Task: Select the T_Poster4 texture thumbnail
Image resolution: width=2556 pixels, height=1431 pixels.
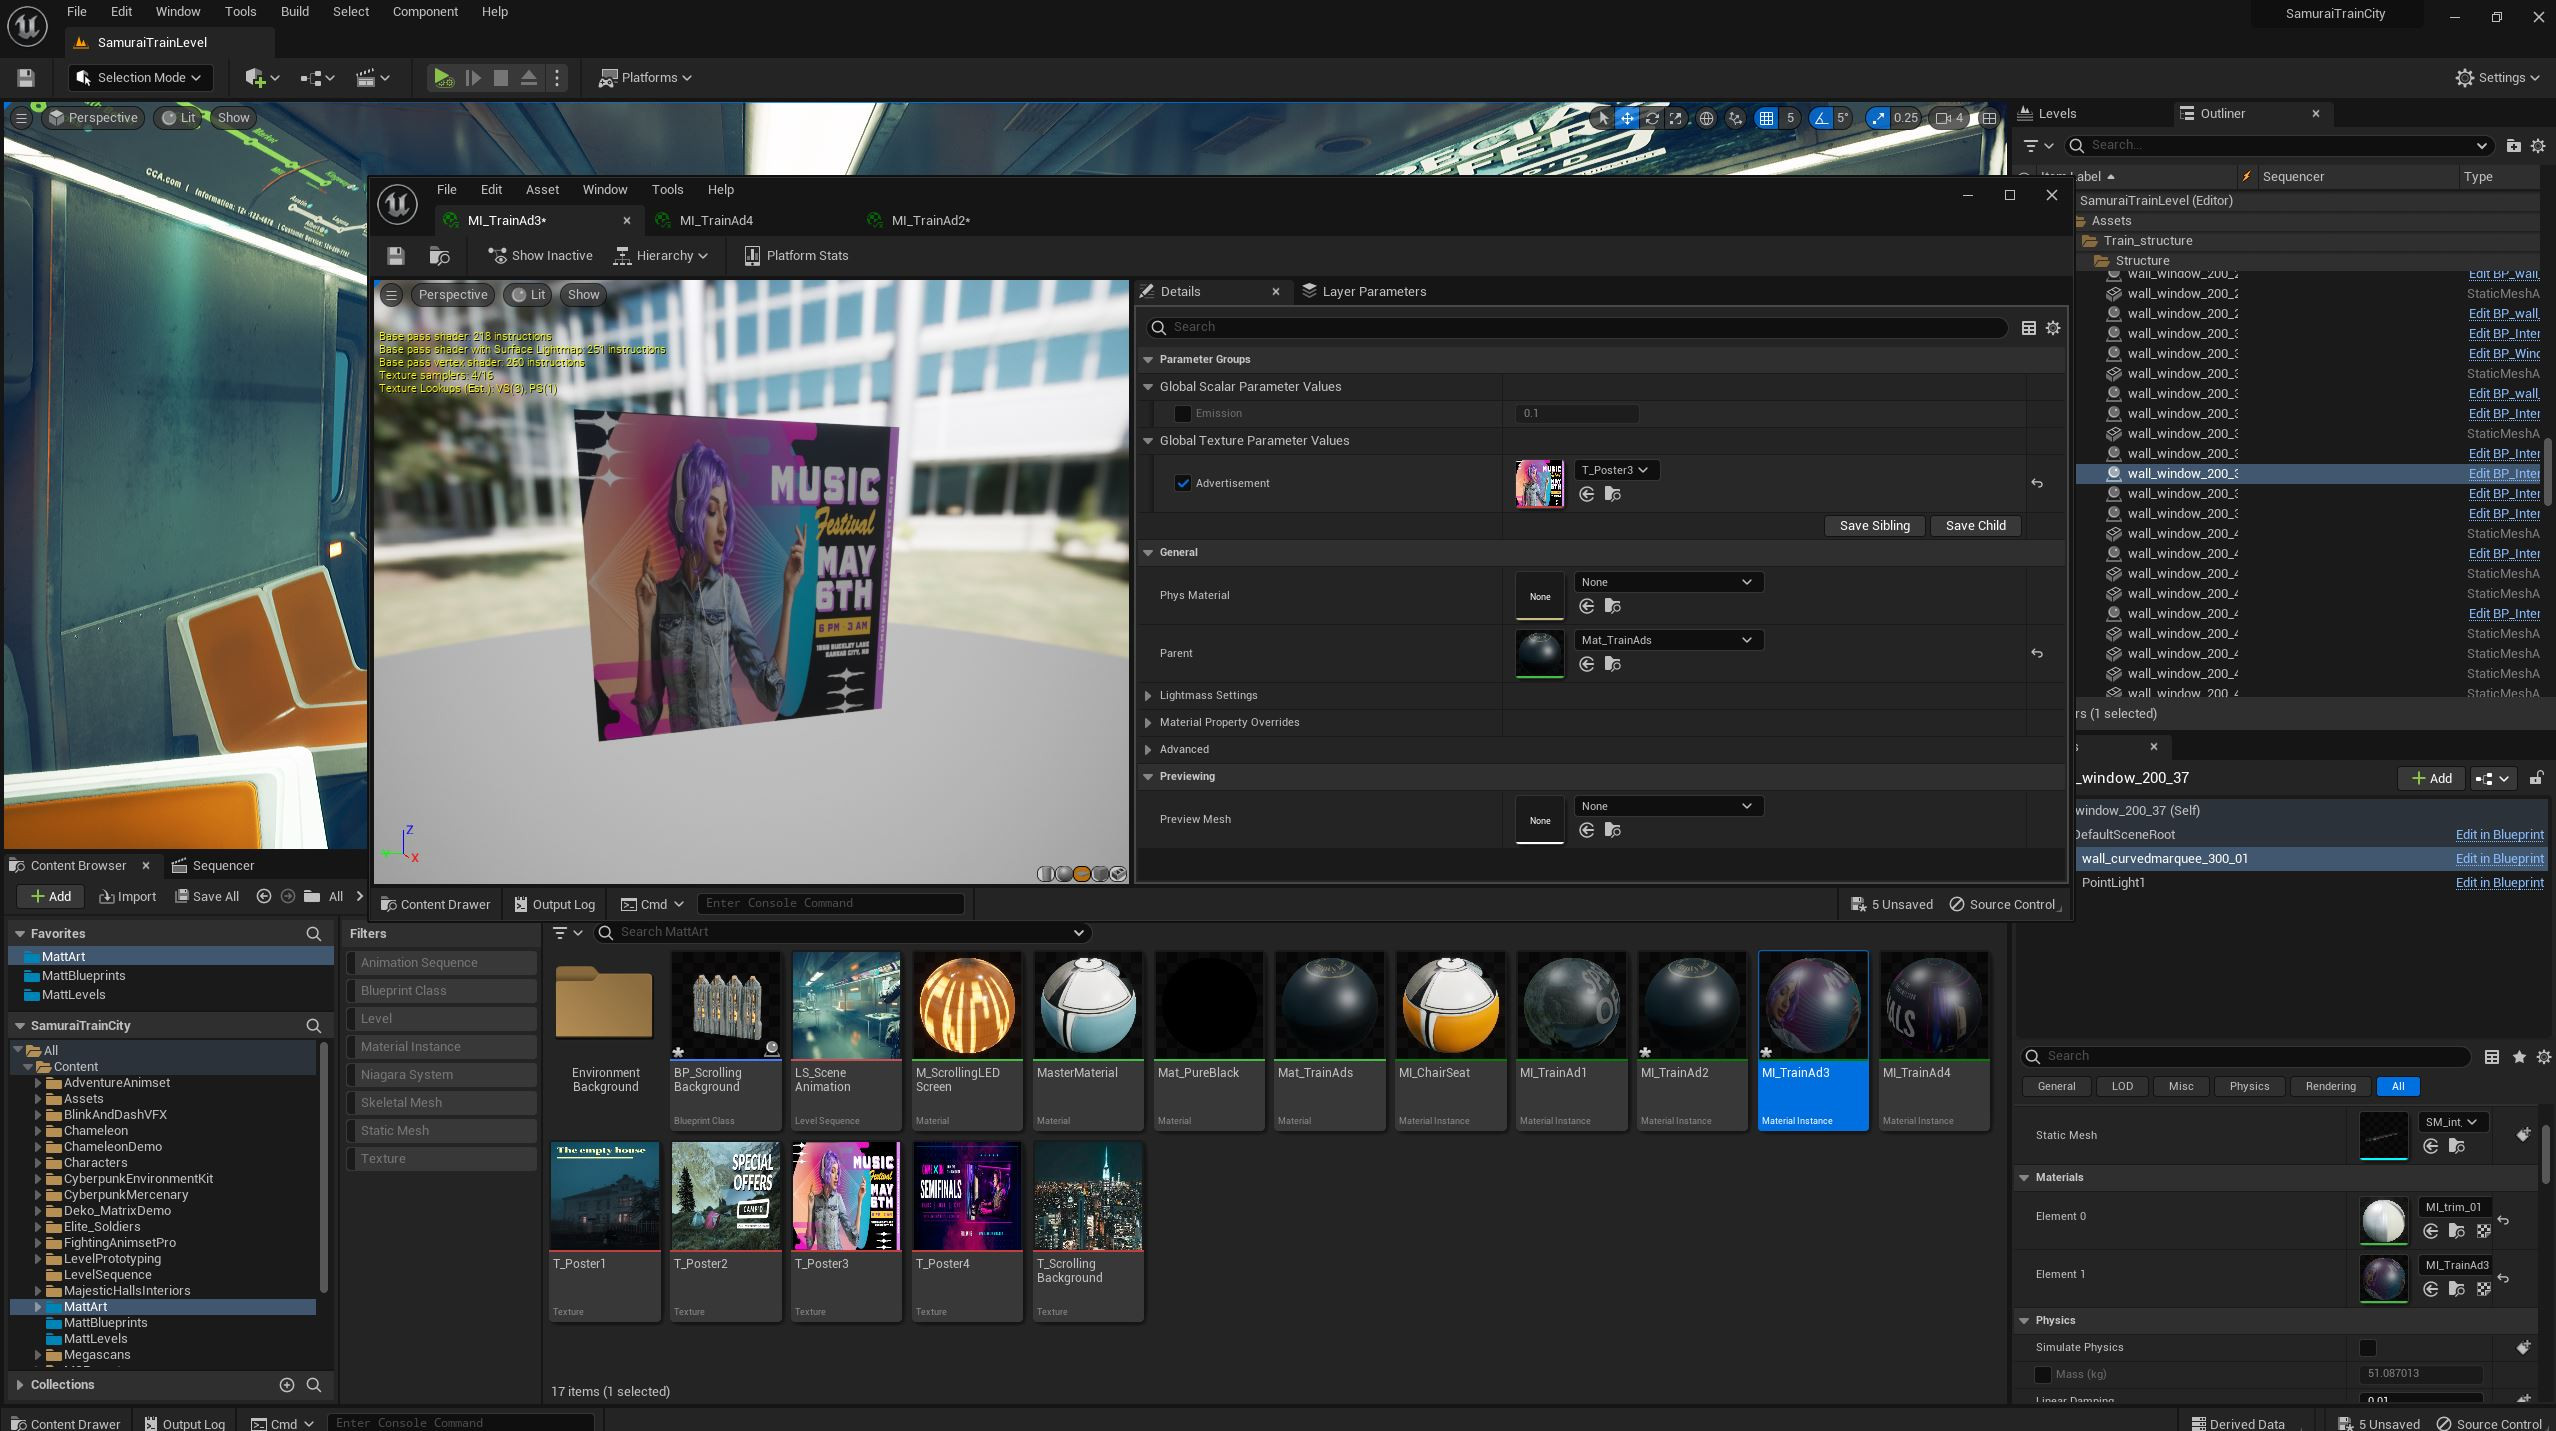Action: (x=966, y=1196)
